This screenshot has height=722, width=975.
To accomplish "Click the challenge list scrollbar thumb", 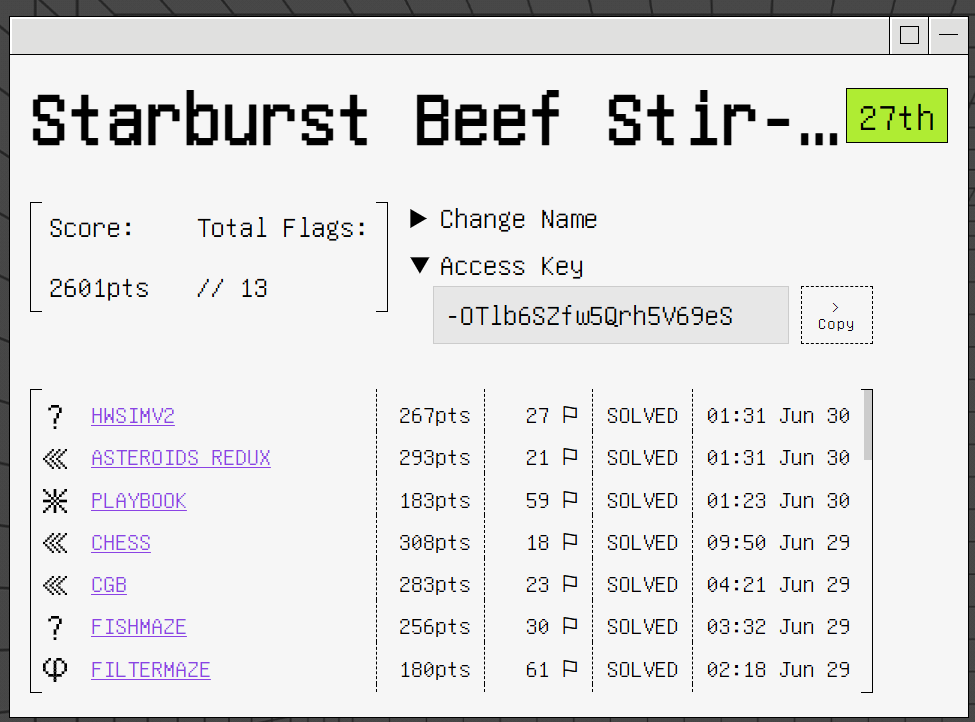I will point(867,425).
